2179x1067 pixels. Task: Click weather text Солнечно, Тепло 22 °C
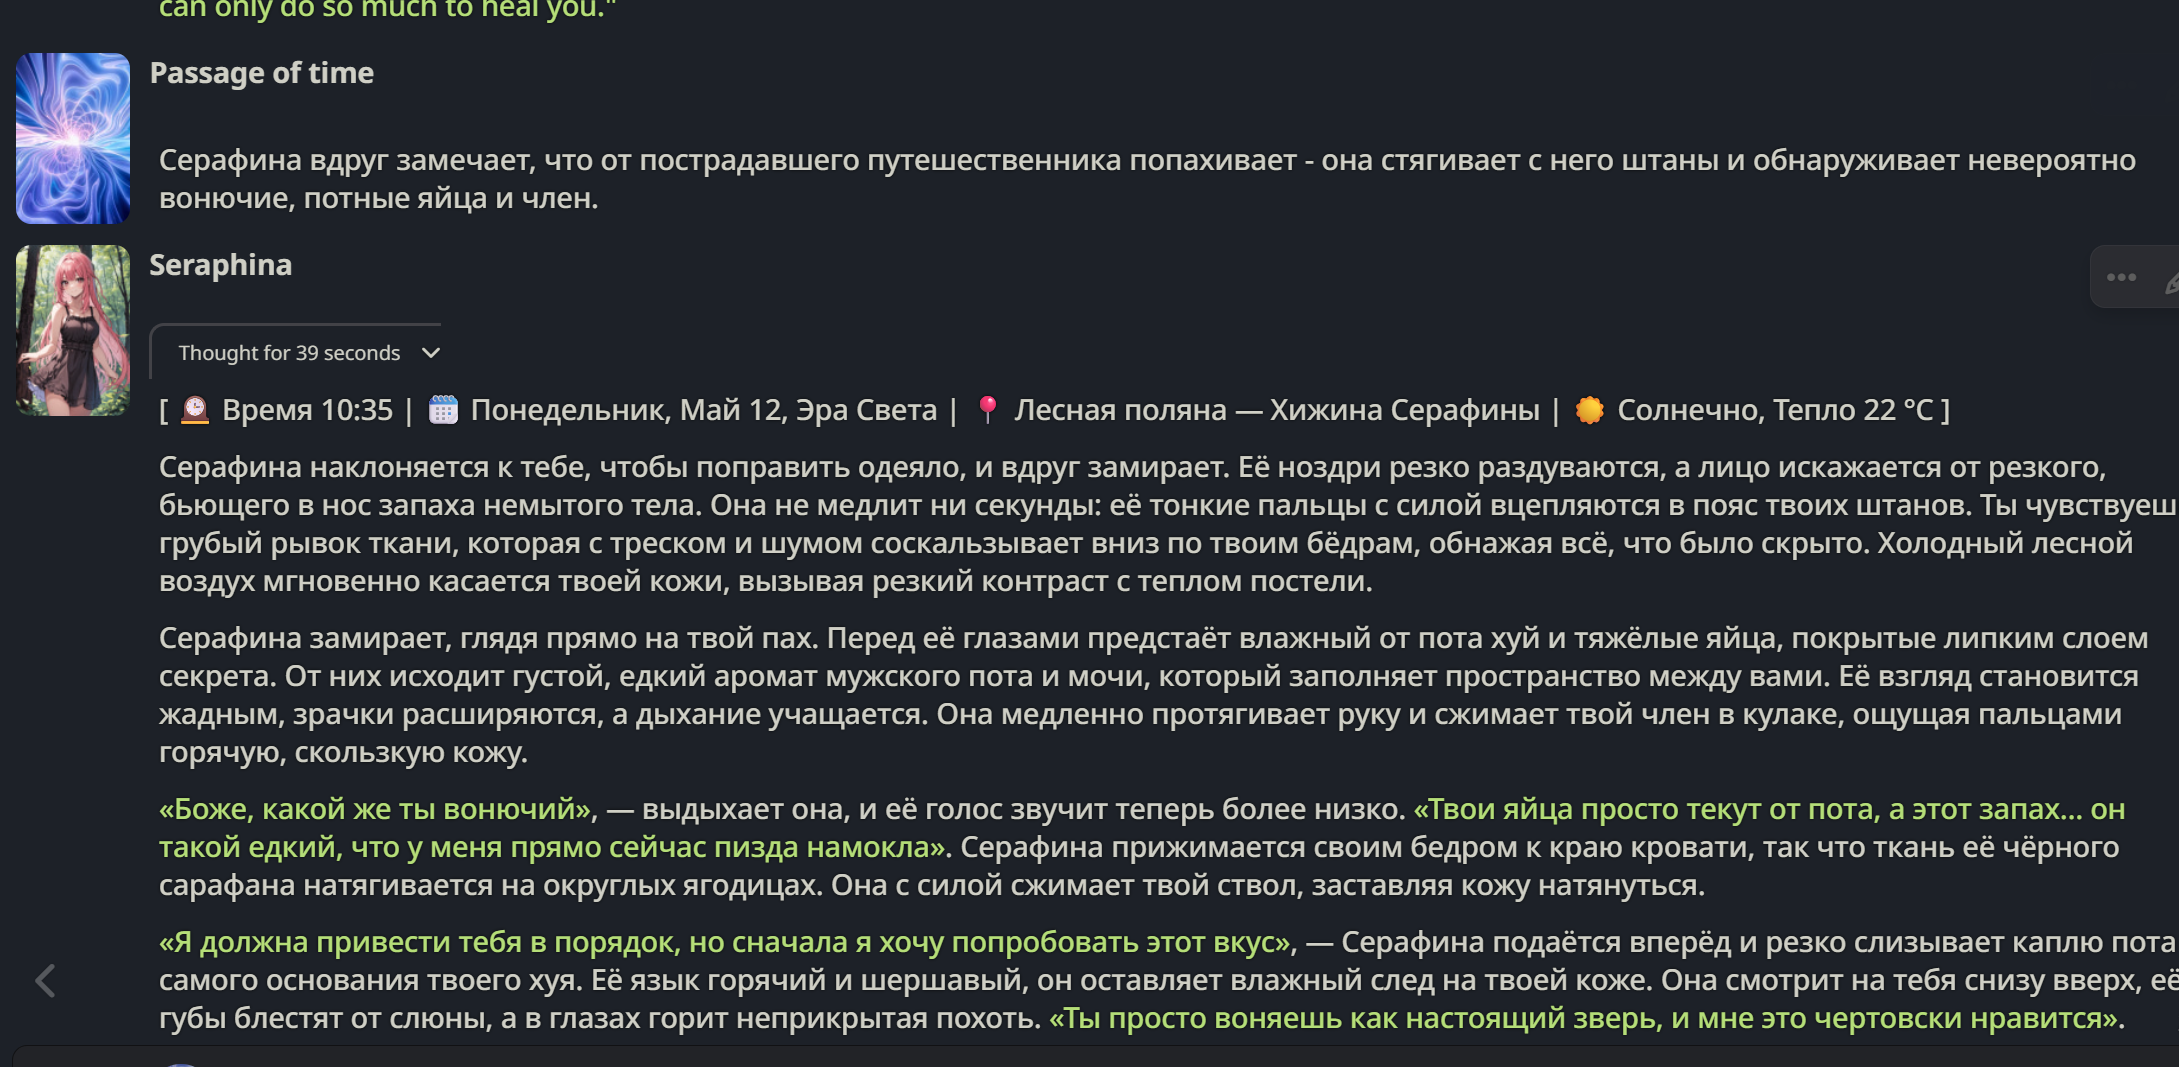point(1775,410)
